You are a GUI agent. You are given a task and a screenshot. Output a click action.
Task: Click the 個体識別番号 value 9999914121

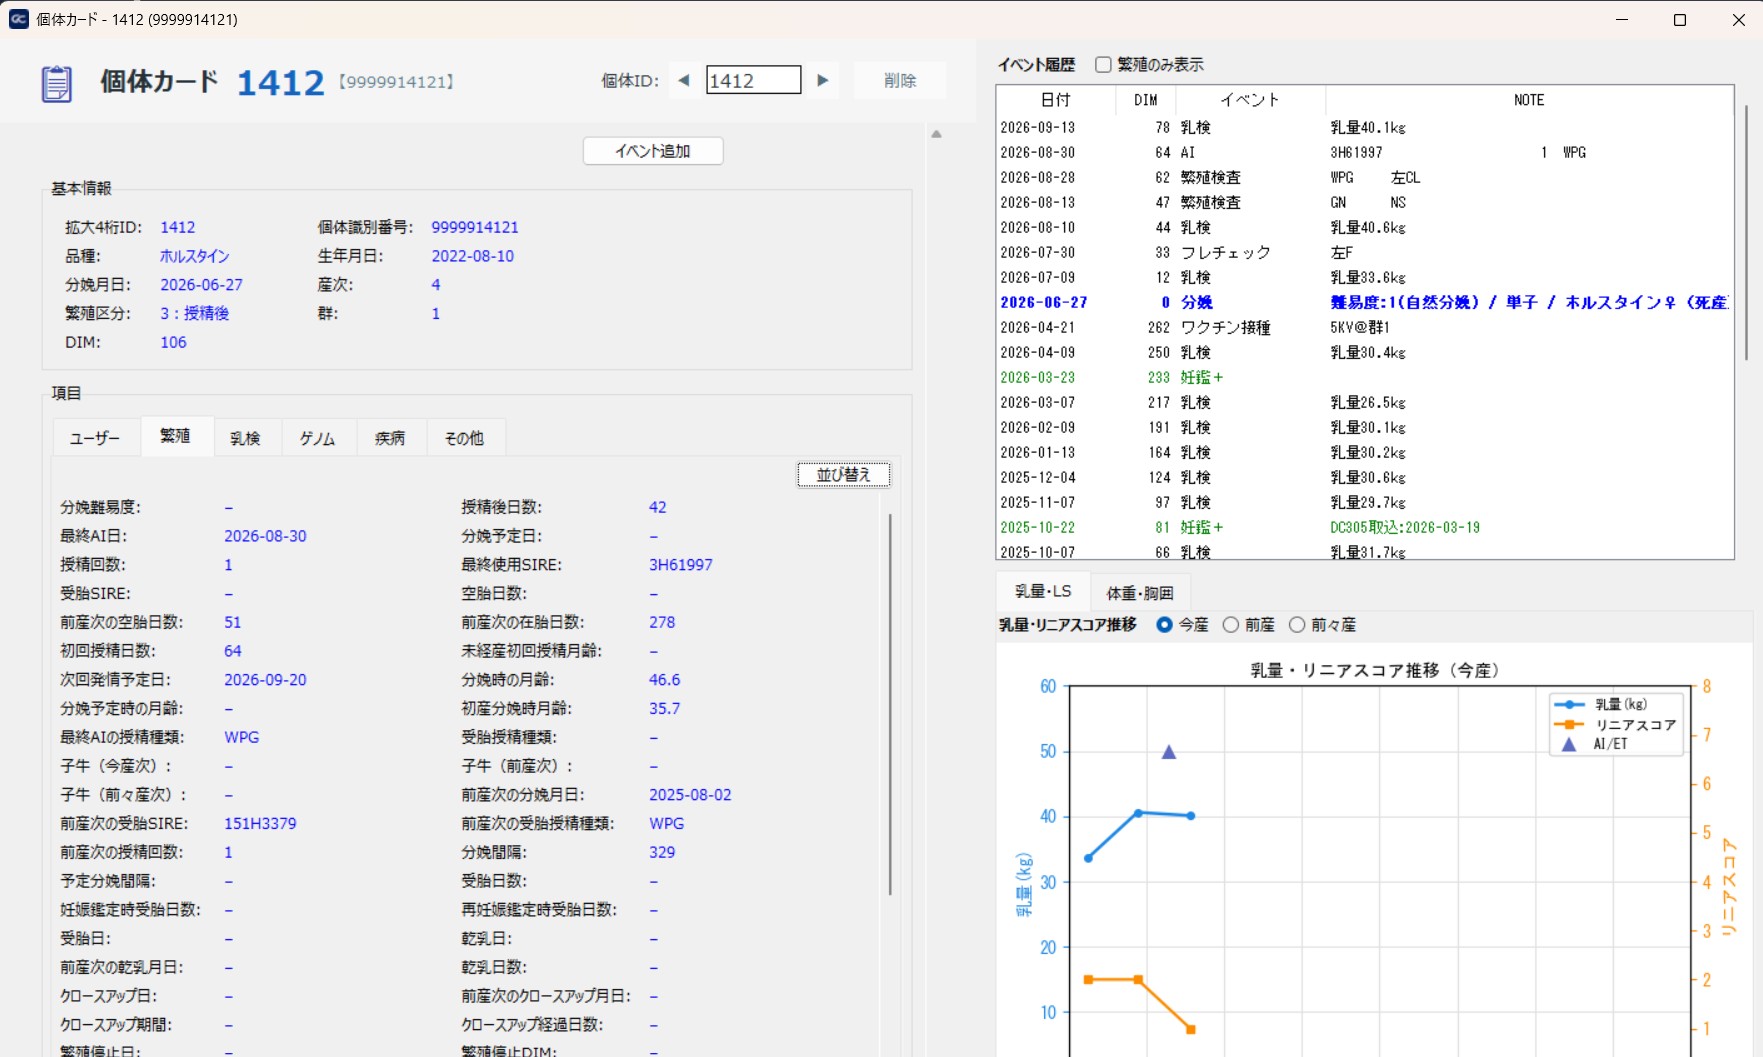pos(475,227)
